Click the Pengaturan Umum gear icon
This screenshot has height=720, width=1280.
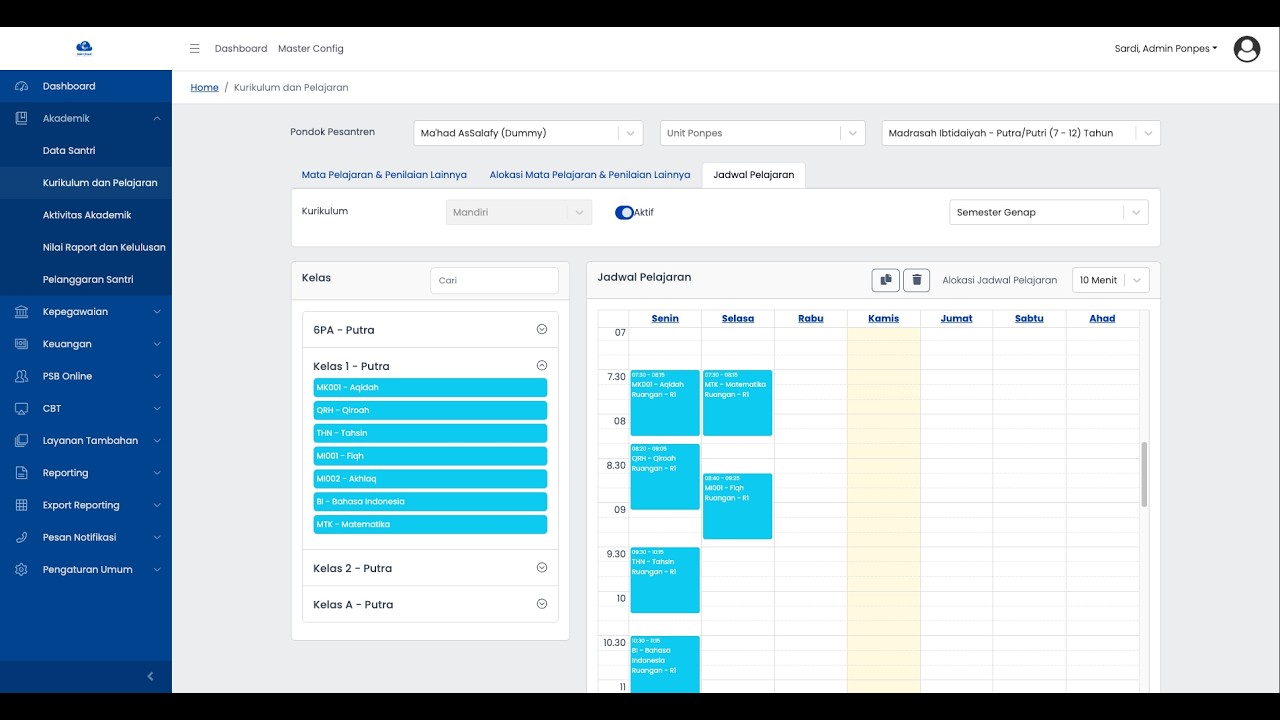point(22,570)
